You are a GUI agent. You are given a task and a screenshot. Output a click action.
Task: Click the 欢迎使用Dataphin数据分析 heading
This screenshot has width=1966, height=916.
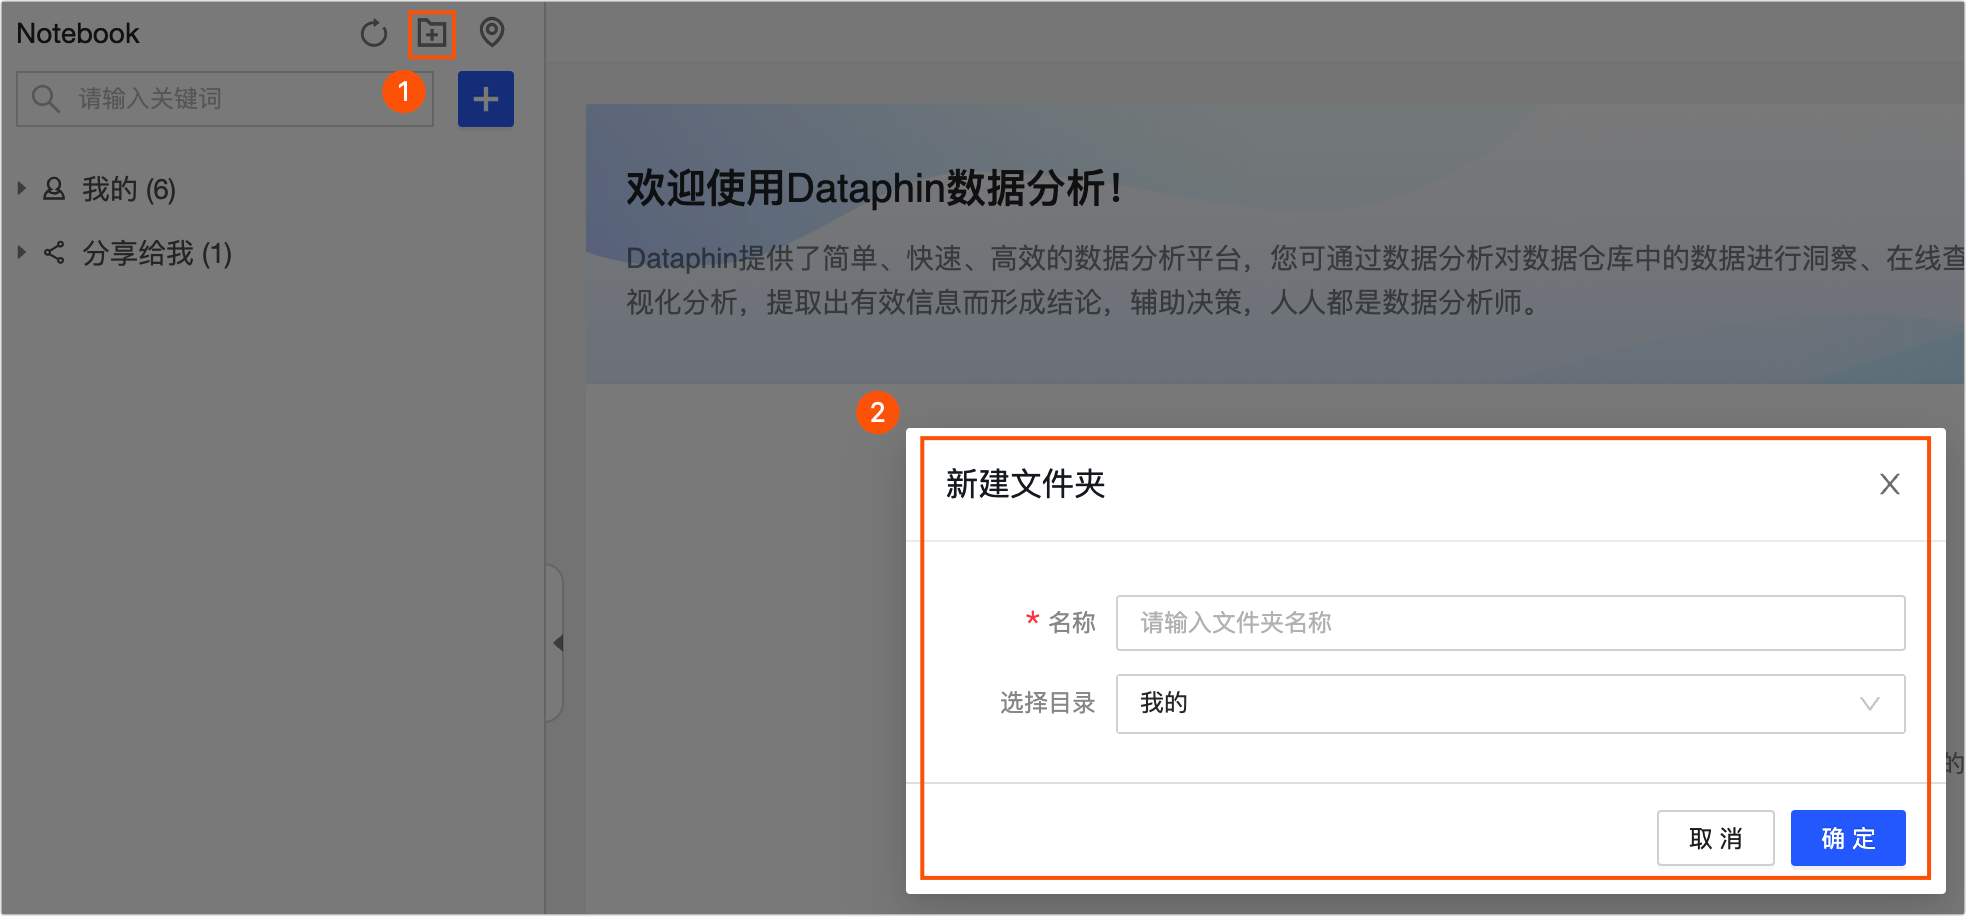click(874, 188)
